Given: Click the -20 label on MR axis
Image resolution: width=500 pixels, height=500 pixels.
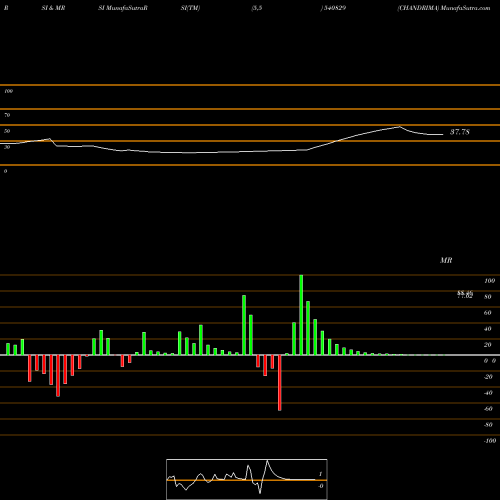Looking at the screenshot, I should 488,377.
